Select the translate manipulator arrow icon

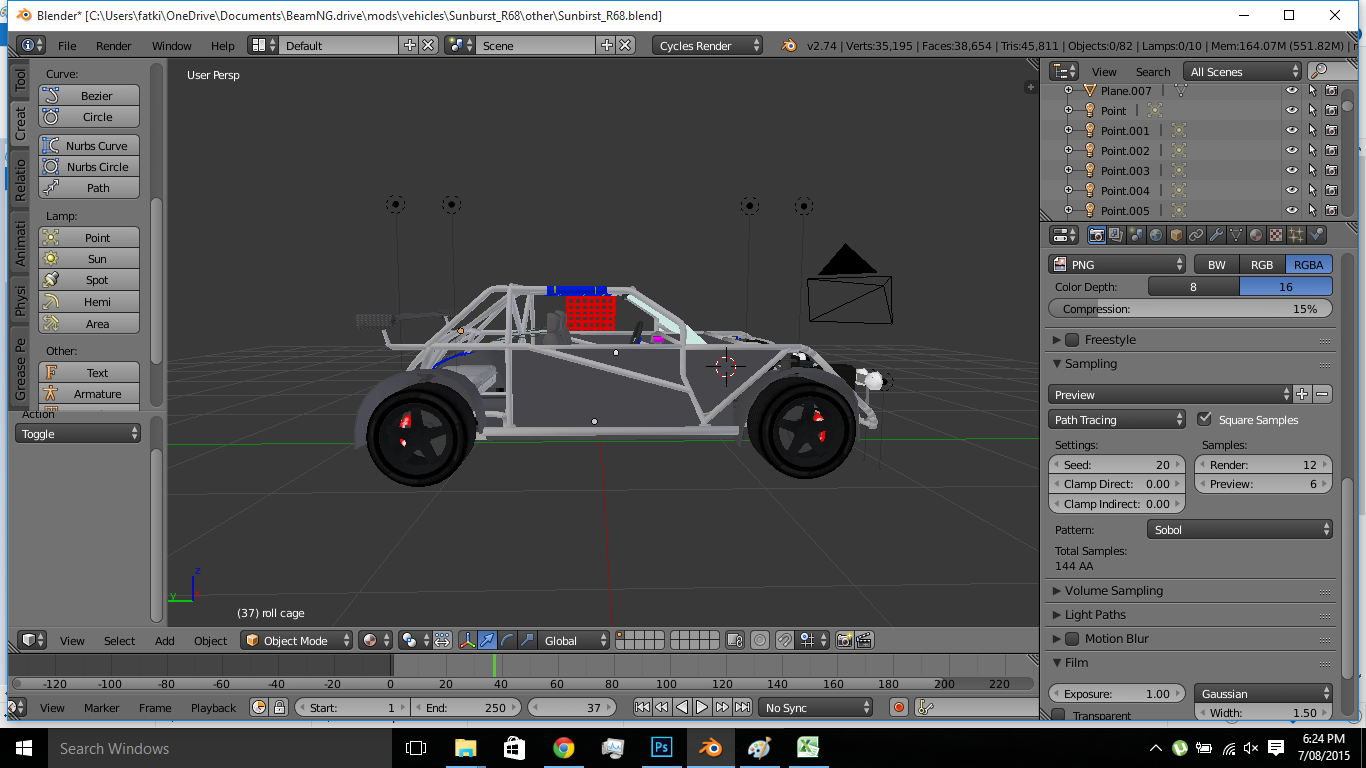487,641
